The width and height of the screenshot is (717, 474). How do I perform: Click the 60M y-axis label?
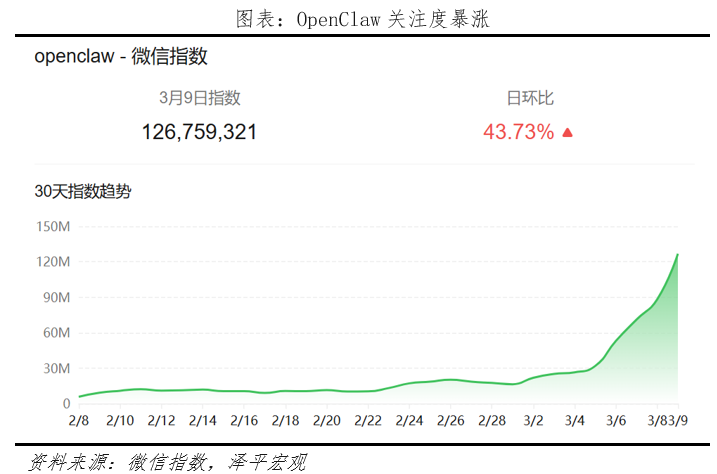(x=55, y=333)
